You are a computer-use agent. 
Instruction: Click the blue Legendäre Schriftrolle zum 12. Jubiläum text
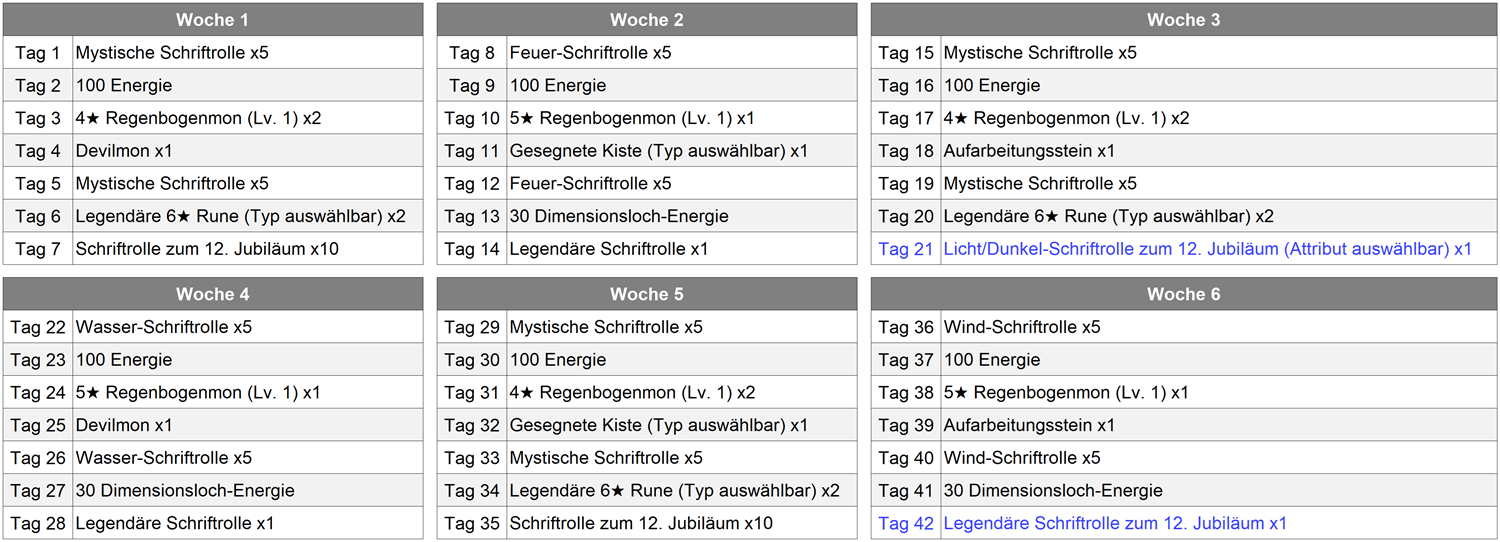pyautogui.click(x=1115, y=523)
